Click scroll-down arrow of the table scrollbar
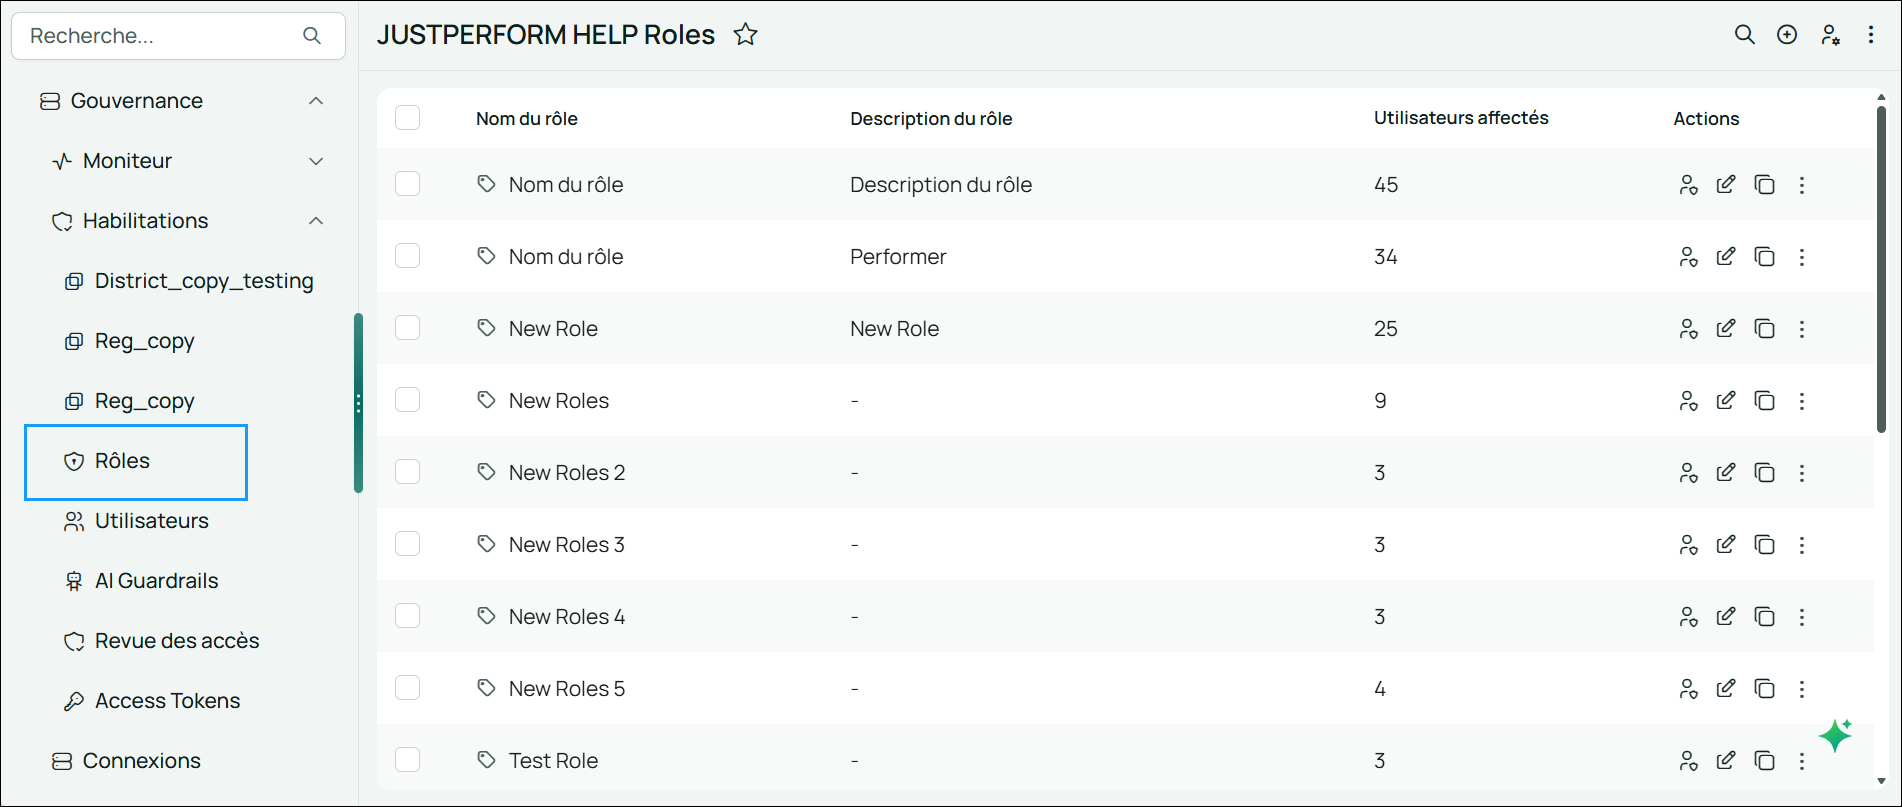The width and height of the screenshot is (1902, 807). point(1881,781)
